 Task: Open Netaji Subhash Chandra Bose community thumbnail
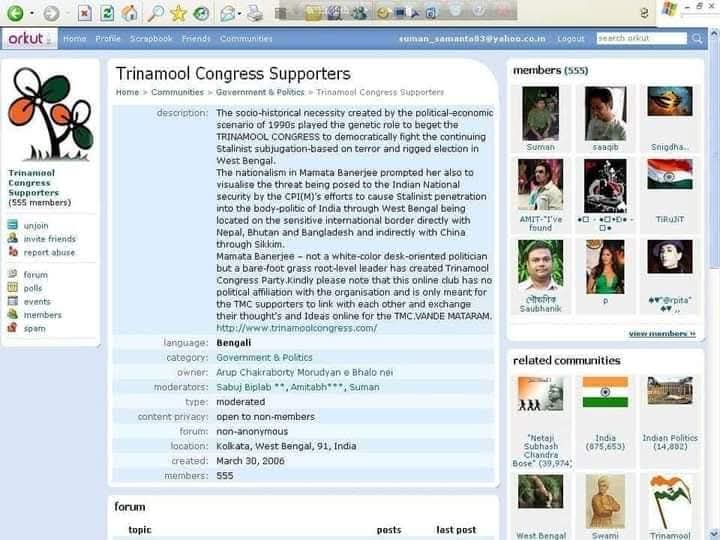(540, 394)
